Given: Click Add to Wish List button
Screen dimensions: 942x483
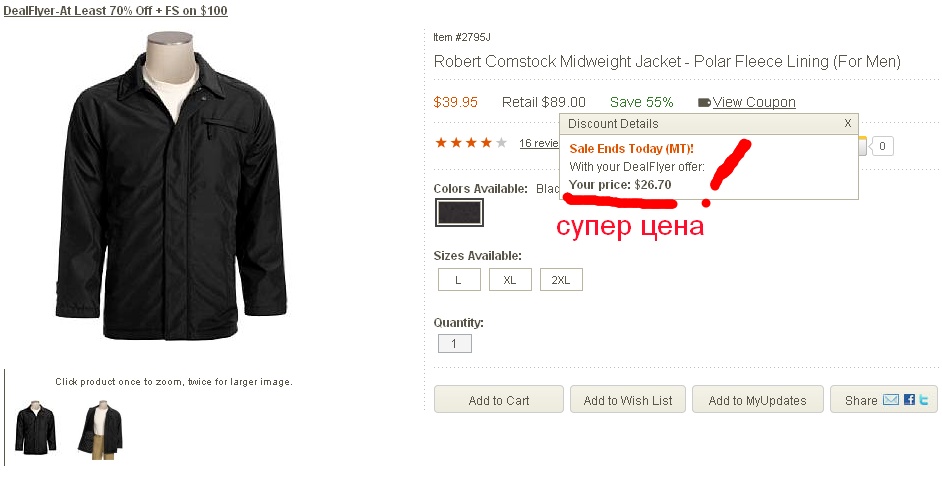Looking at the screenshot, I should pos(628,399).
